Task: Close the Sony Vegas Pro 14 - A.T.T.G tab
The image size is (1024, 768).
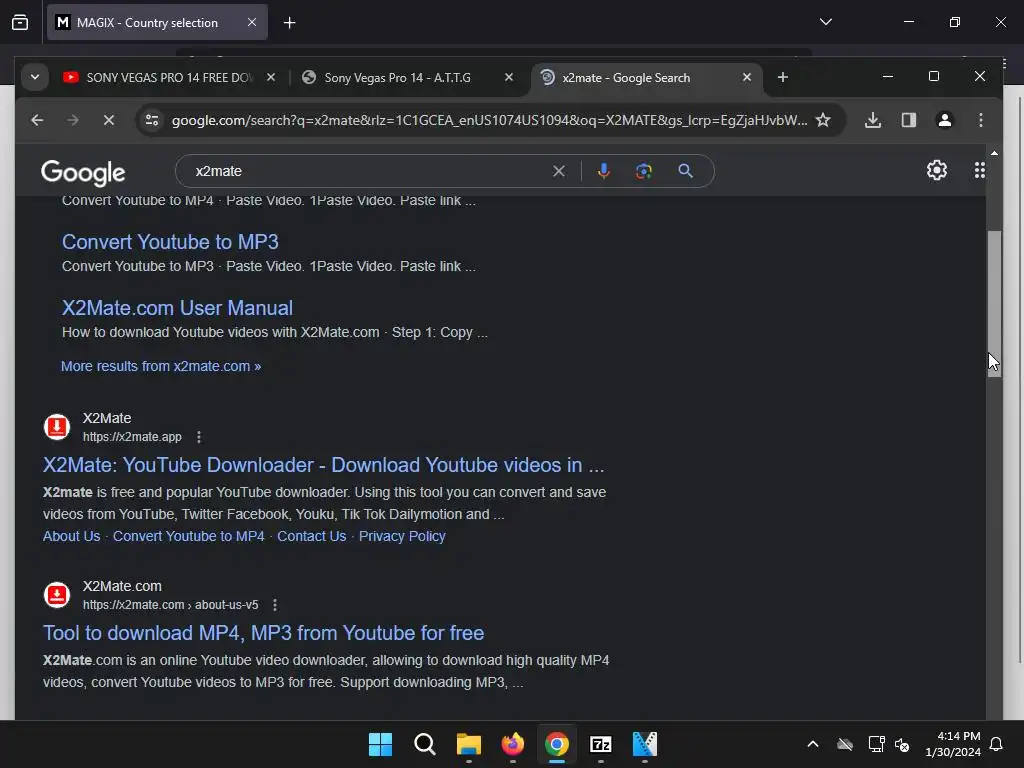Action: [509, 77]
